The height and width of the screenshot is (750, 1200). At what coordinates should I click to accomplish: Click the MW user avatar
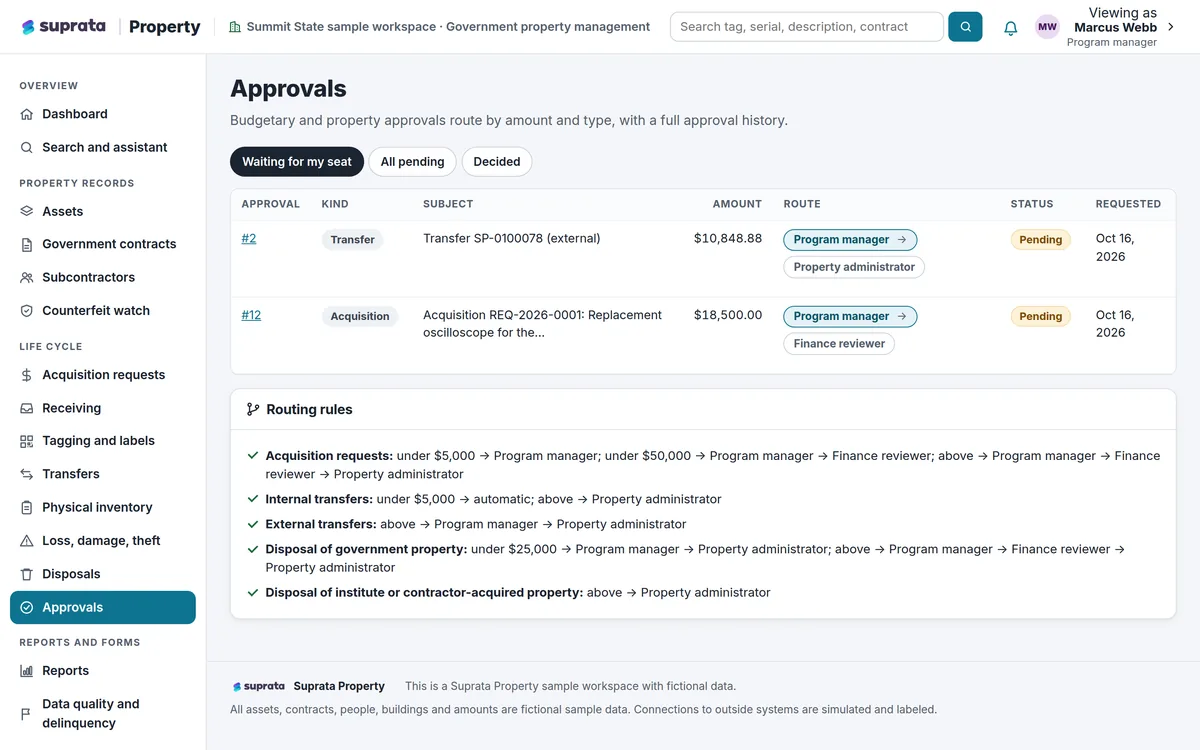click(x=1047, y=27)
